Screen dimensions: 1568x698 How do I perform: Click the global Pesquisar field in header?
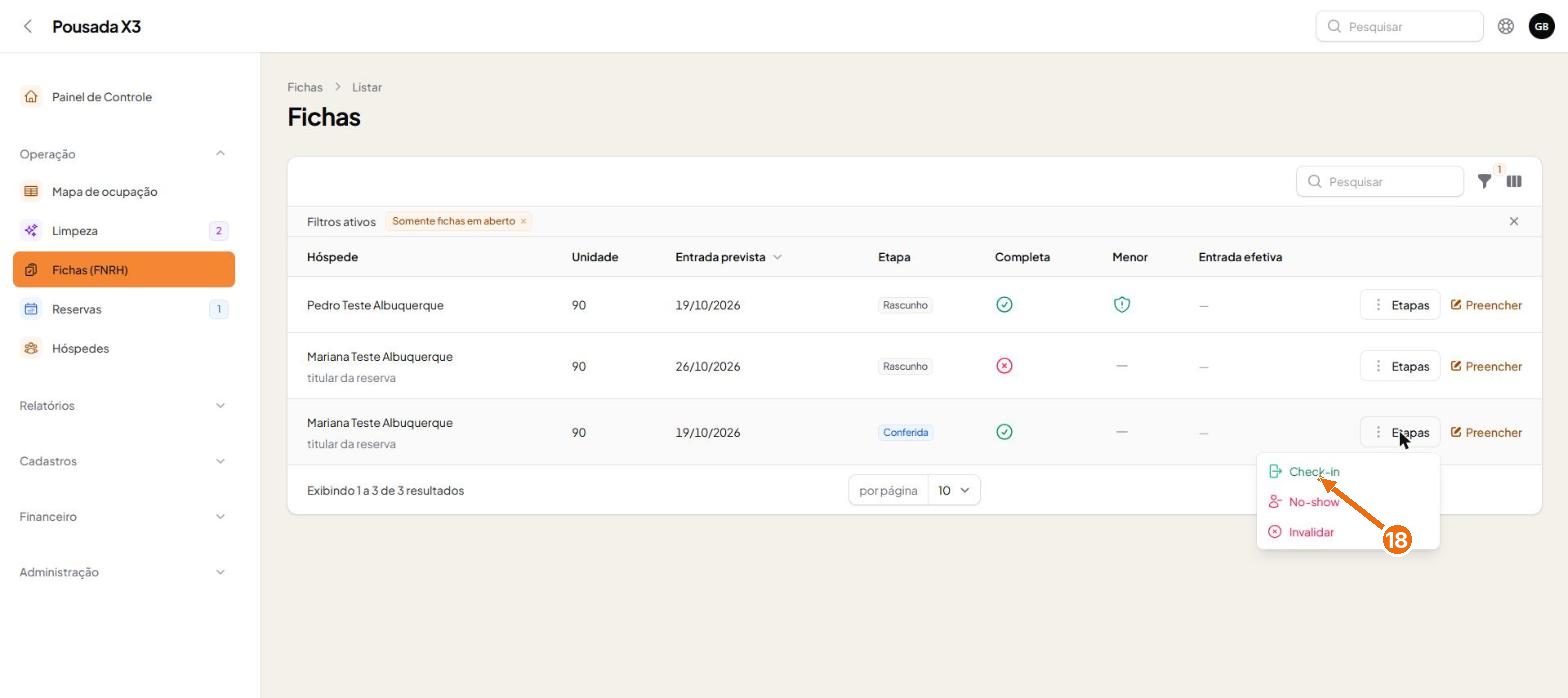(x=1399, y=26)
